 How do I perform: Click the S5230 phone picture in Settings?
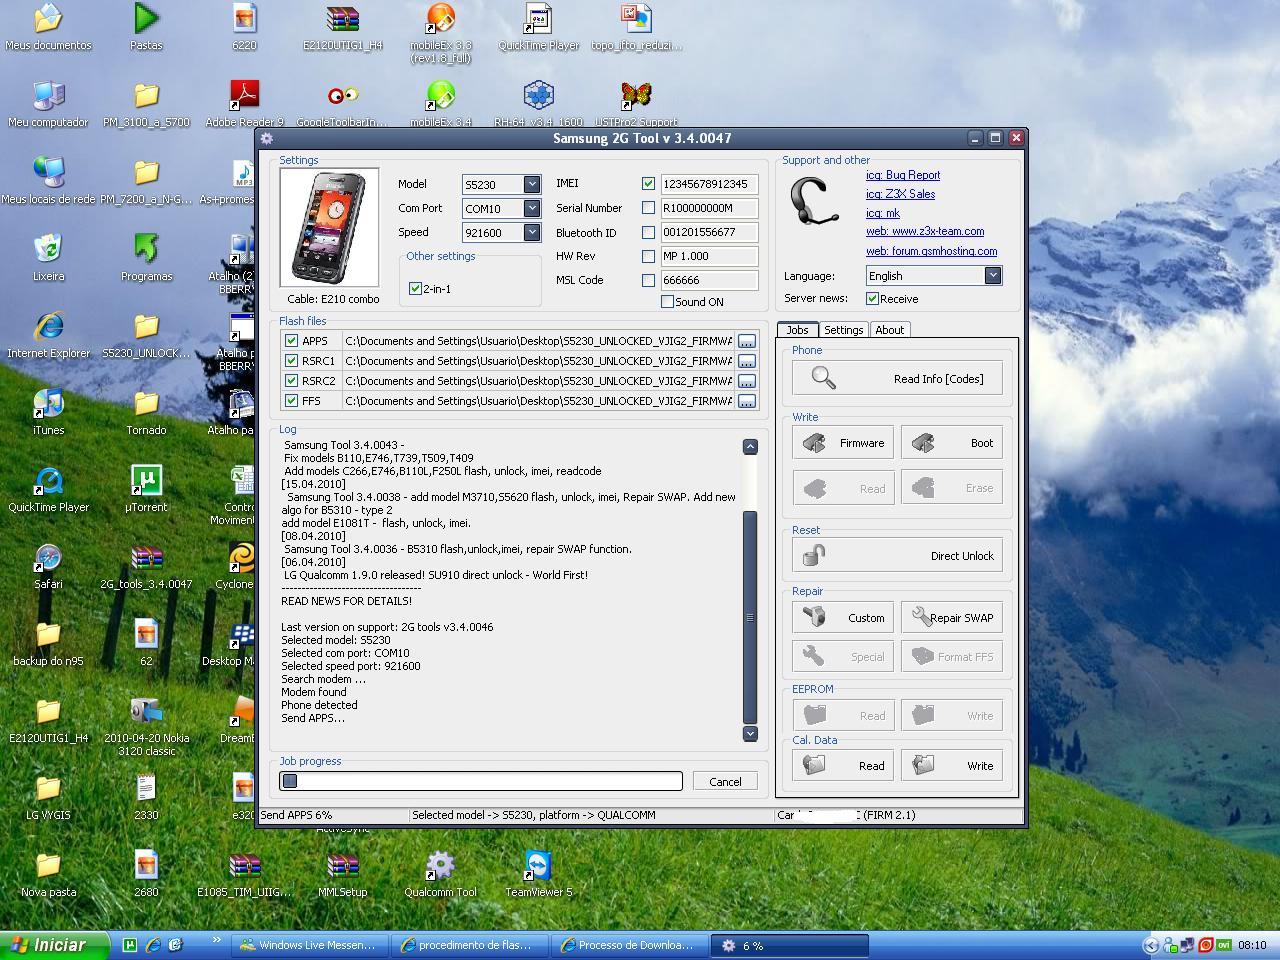pyautogui.click(x=329, y=228)
